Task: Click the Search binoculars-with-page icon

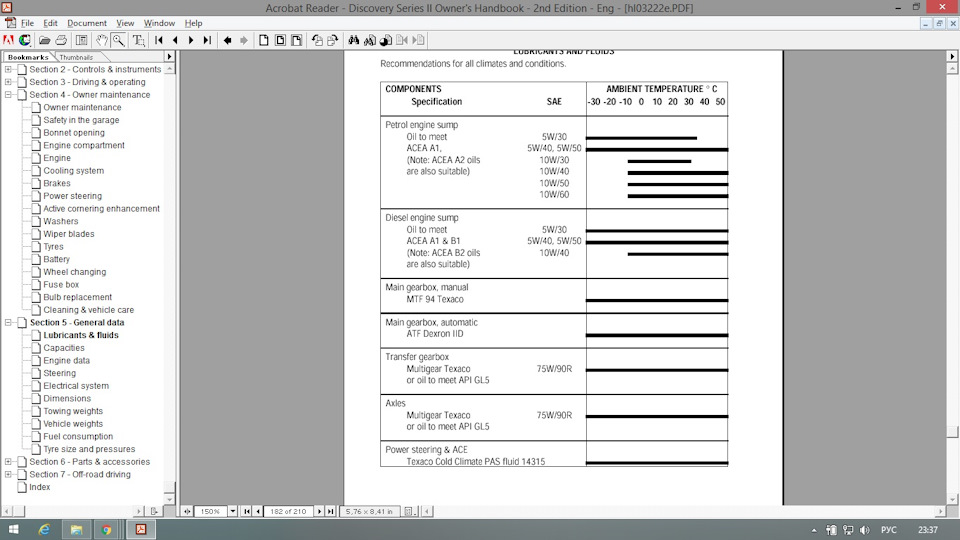Action: (x=370, y=40)
